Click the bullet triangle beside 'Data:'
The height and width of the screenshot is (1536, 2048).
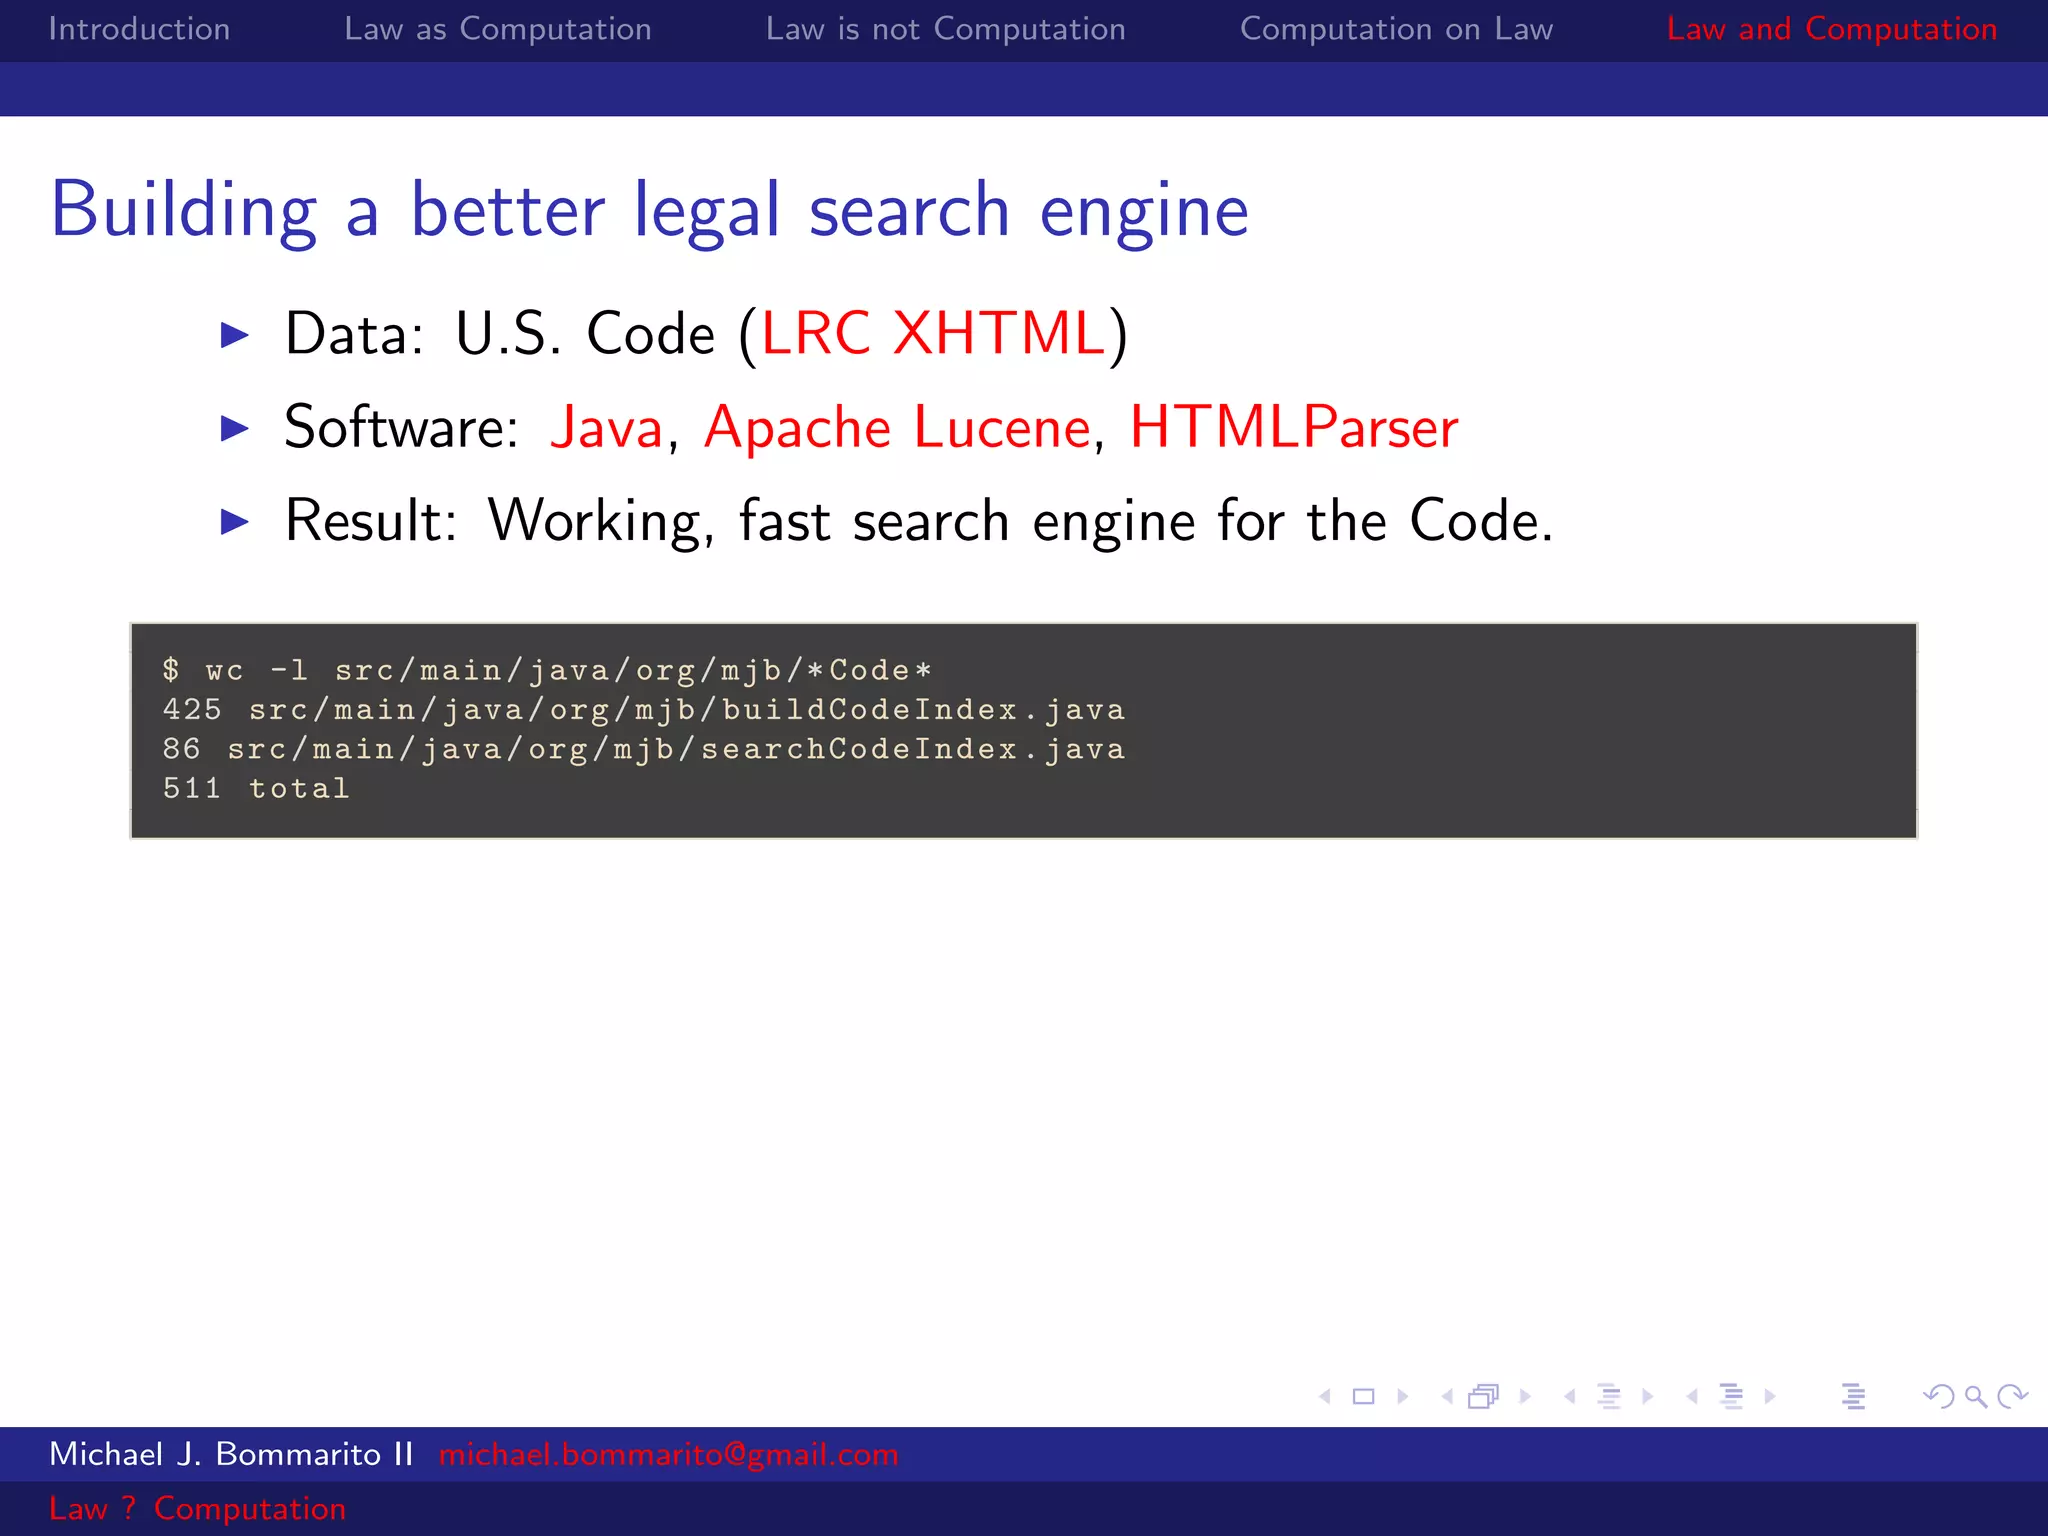pyautogui.click(x=235, y=335)
